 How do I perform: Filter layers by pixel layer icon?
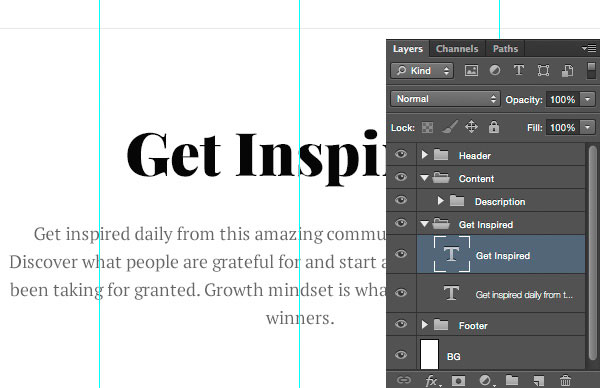click(x=471, y=70)
